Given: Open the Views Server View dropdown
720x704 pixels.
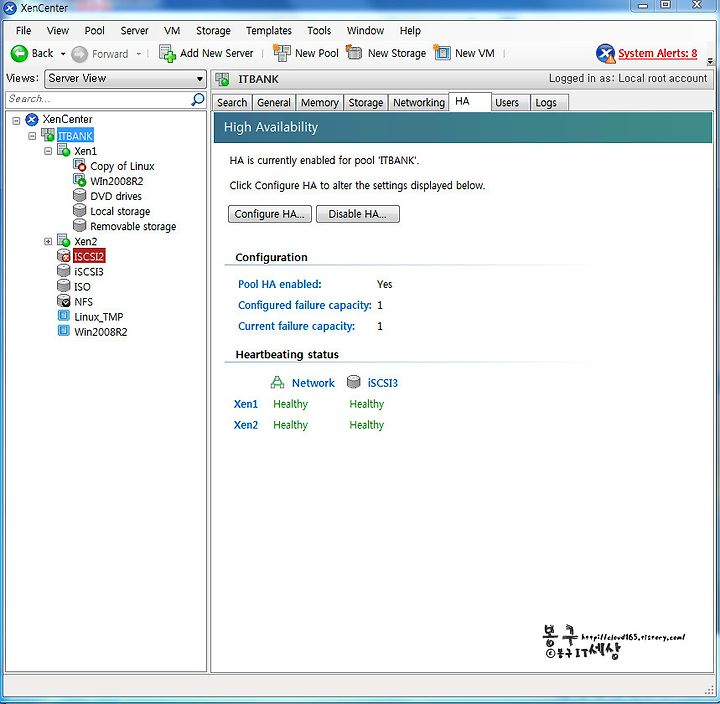Looking at the screenshot, I should click(125, 79).
